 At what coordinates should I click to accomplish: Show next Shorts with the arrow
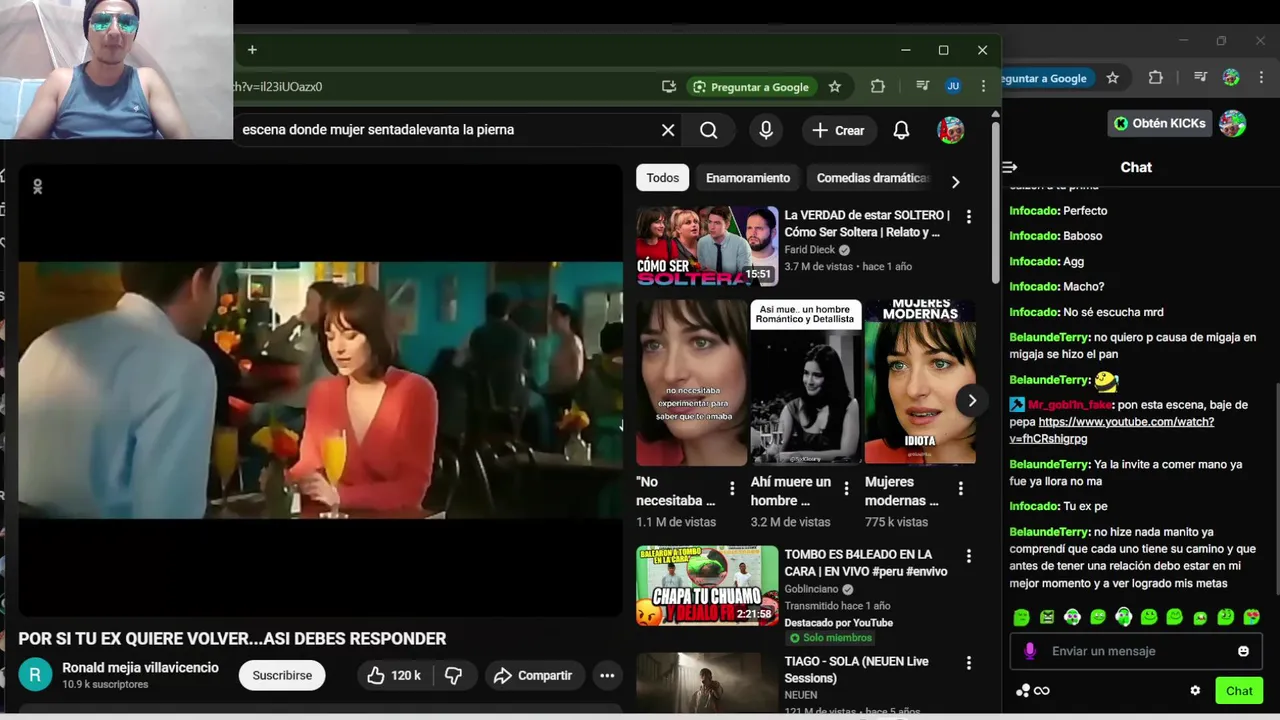click(x=971, y=401)
